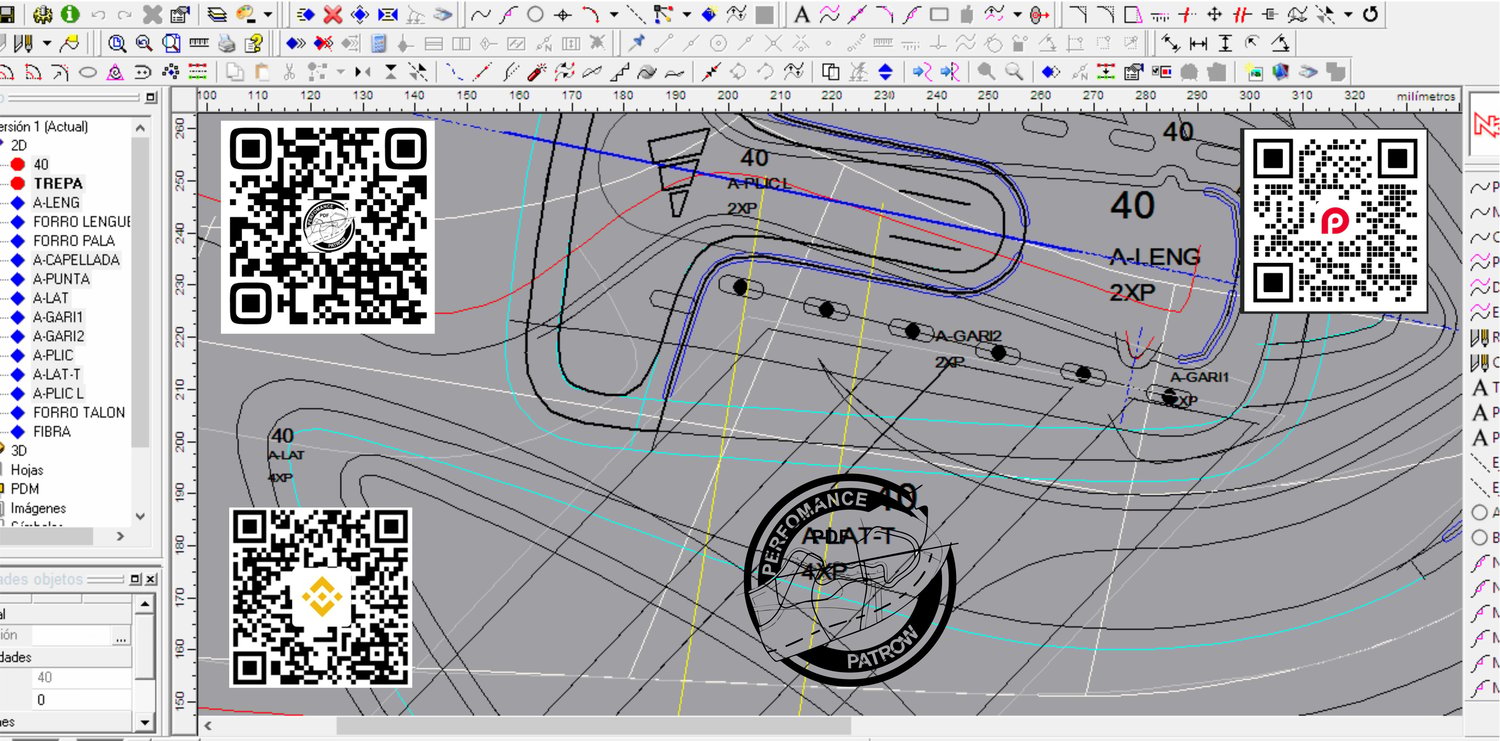Screen dimensions: 1500x741
Task: Click the ruler measurement icon
Action: [x=199, y=44]
